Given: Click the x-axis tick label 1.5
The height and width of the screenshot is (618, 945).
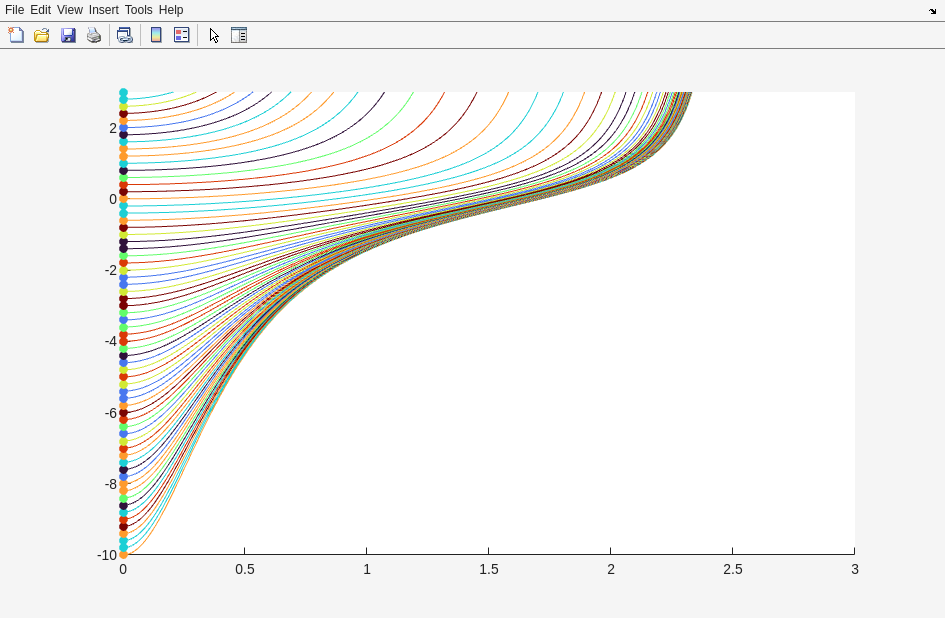Looking at the screenshot, I should click(x=489, y=569).
